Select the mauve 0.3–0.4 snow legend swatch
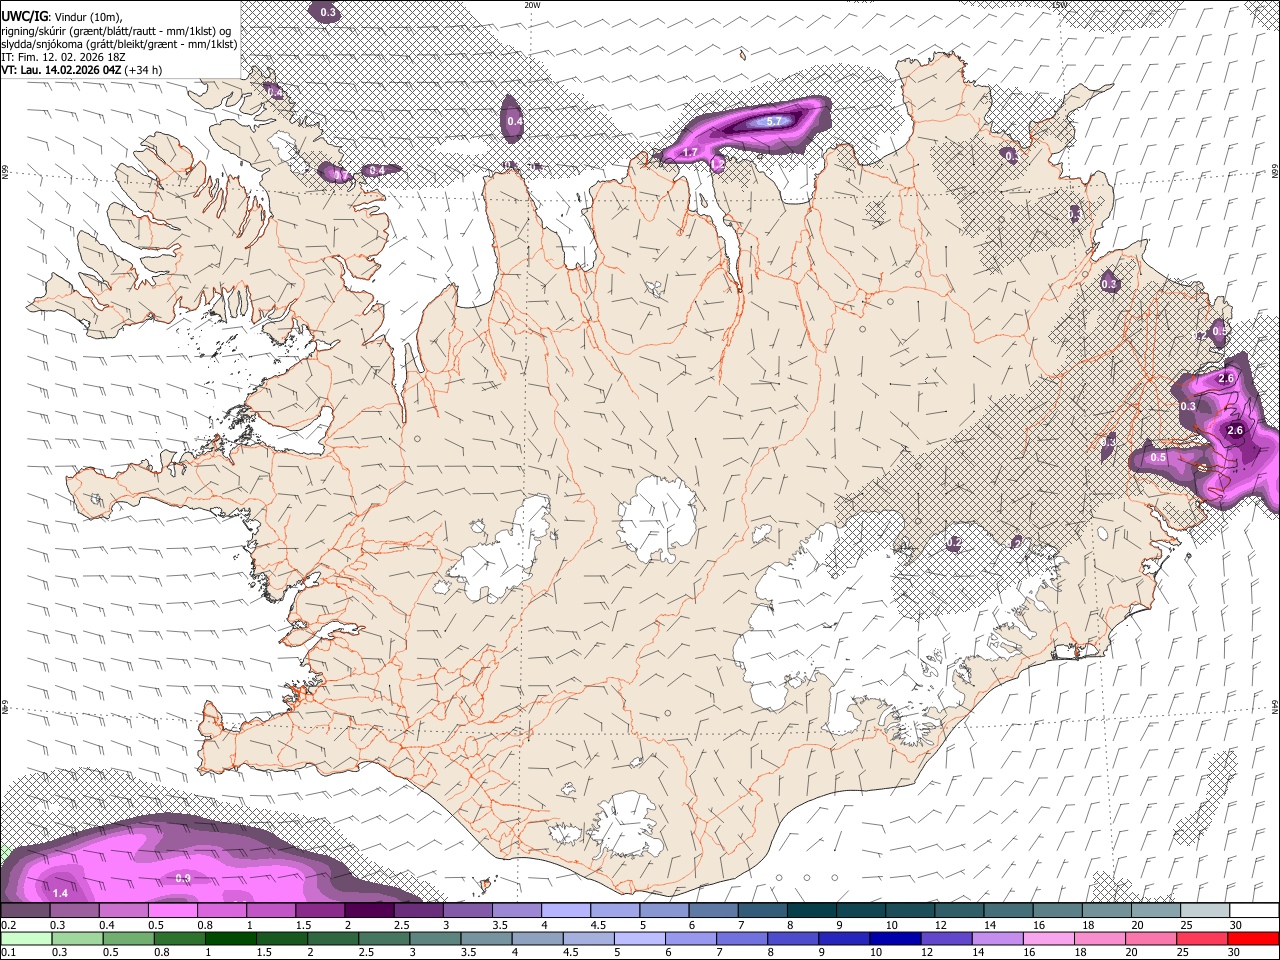Screen dimensions: 1280x960 point(74,911)
